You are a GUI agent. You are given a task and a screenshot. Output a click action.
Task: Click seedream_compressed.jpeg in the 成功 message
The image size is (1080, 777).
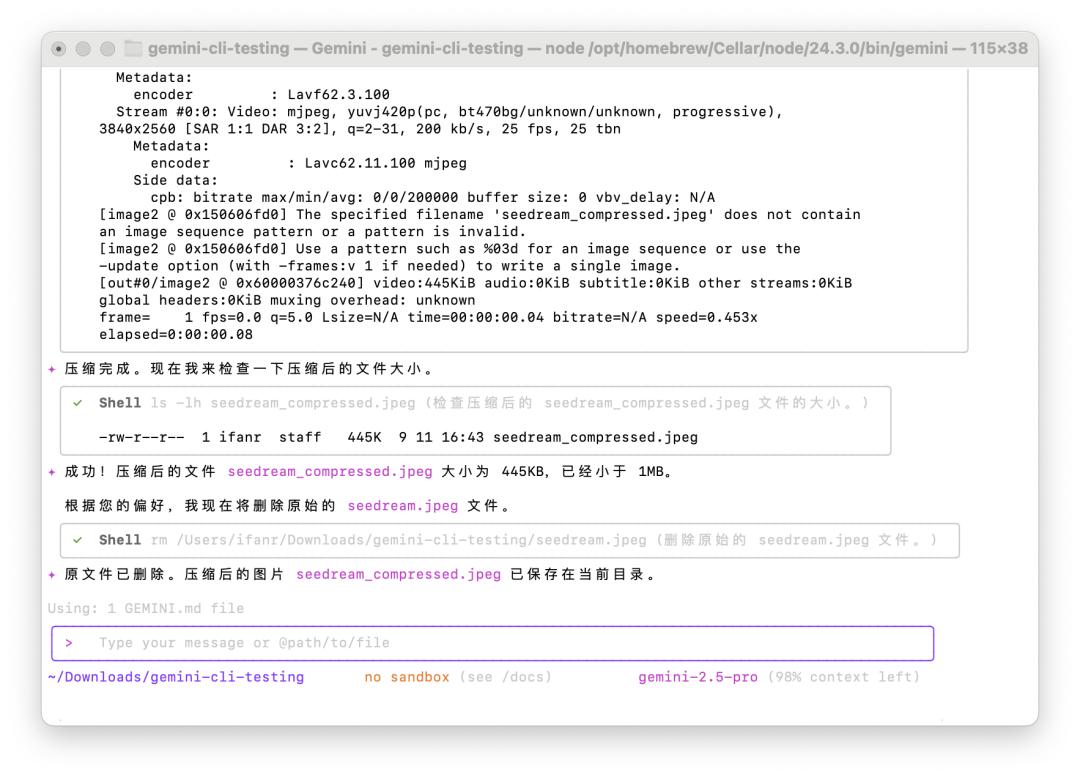330,472
